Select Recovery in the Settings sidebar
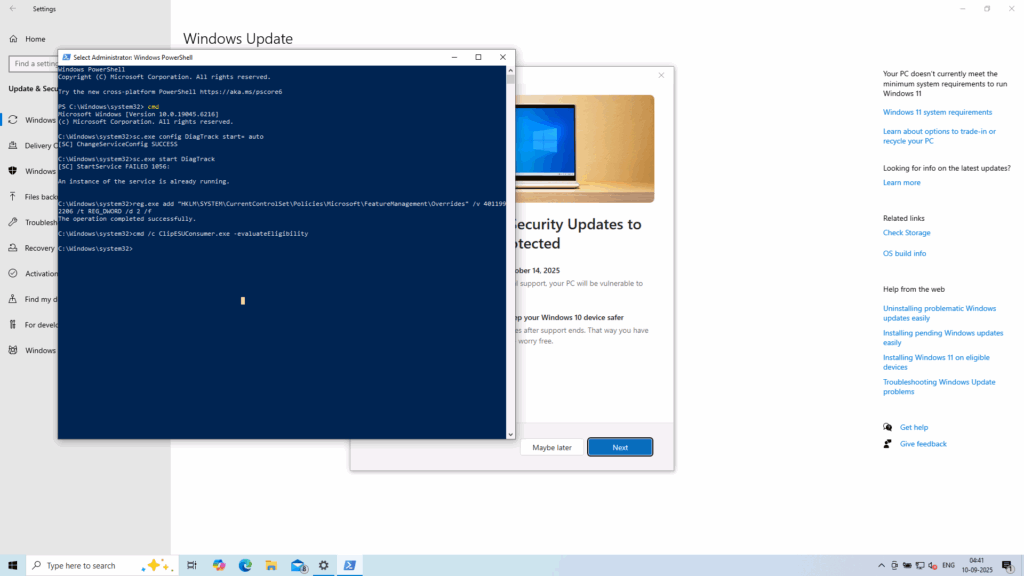The width and height of the screenshot is (1024, 576). [38, 247]
